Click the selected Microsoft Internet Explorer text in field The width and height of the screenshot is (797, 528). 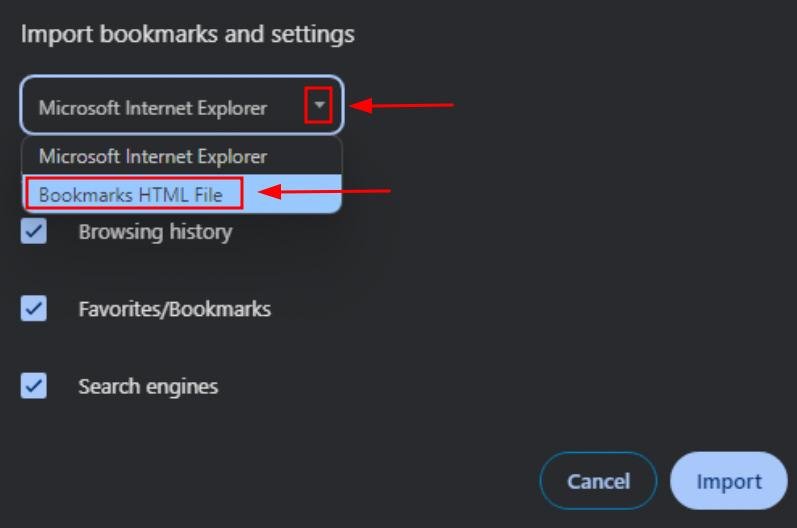click(153, 108)
